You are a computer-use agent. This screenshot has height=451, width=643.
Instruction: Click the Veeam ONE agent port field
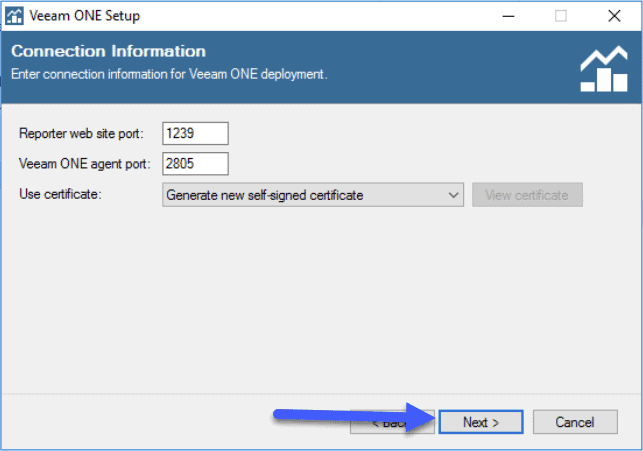195,164
